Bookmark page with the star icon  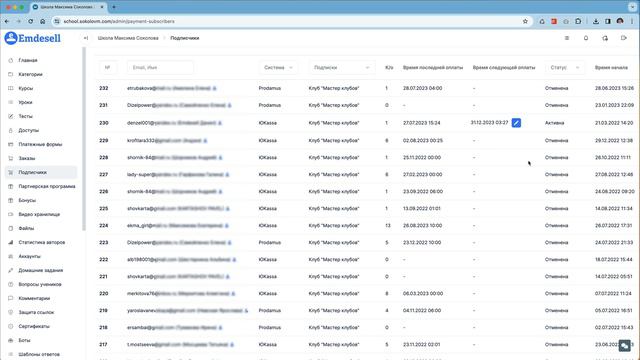(525, 21)
